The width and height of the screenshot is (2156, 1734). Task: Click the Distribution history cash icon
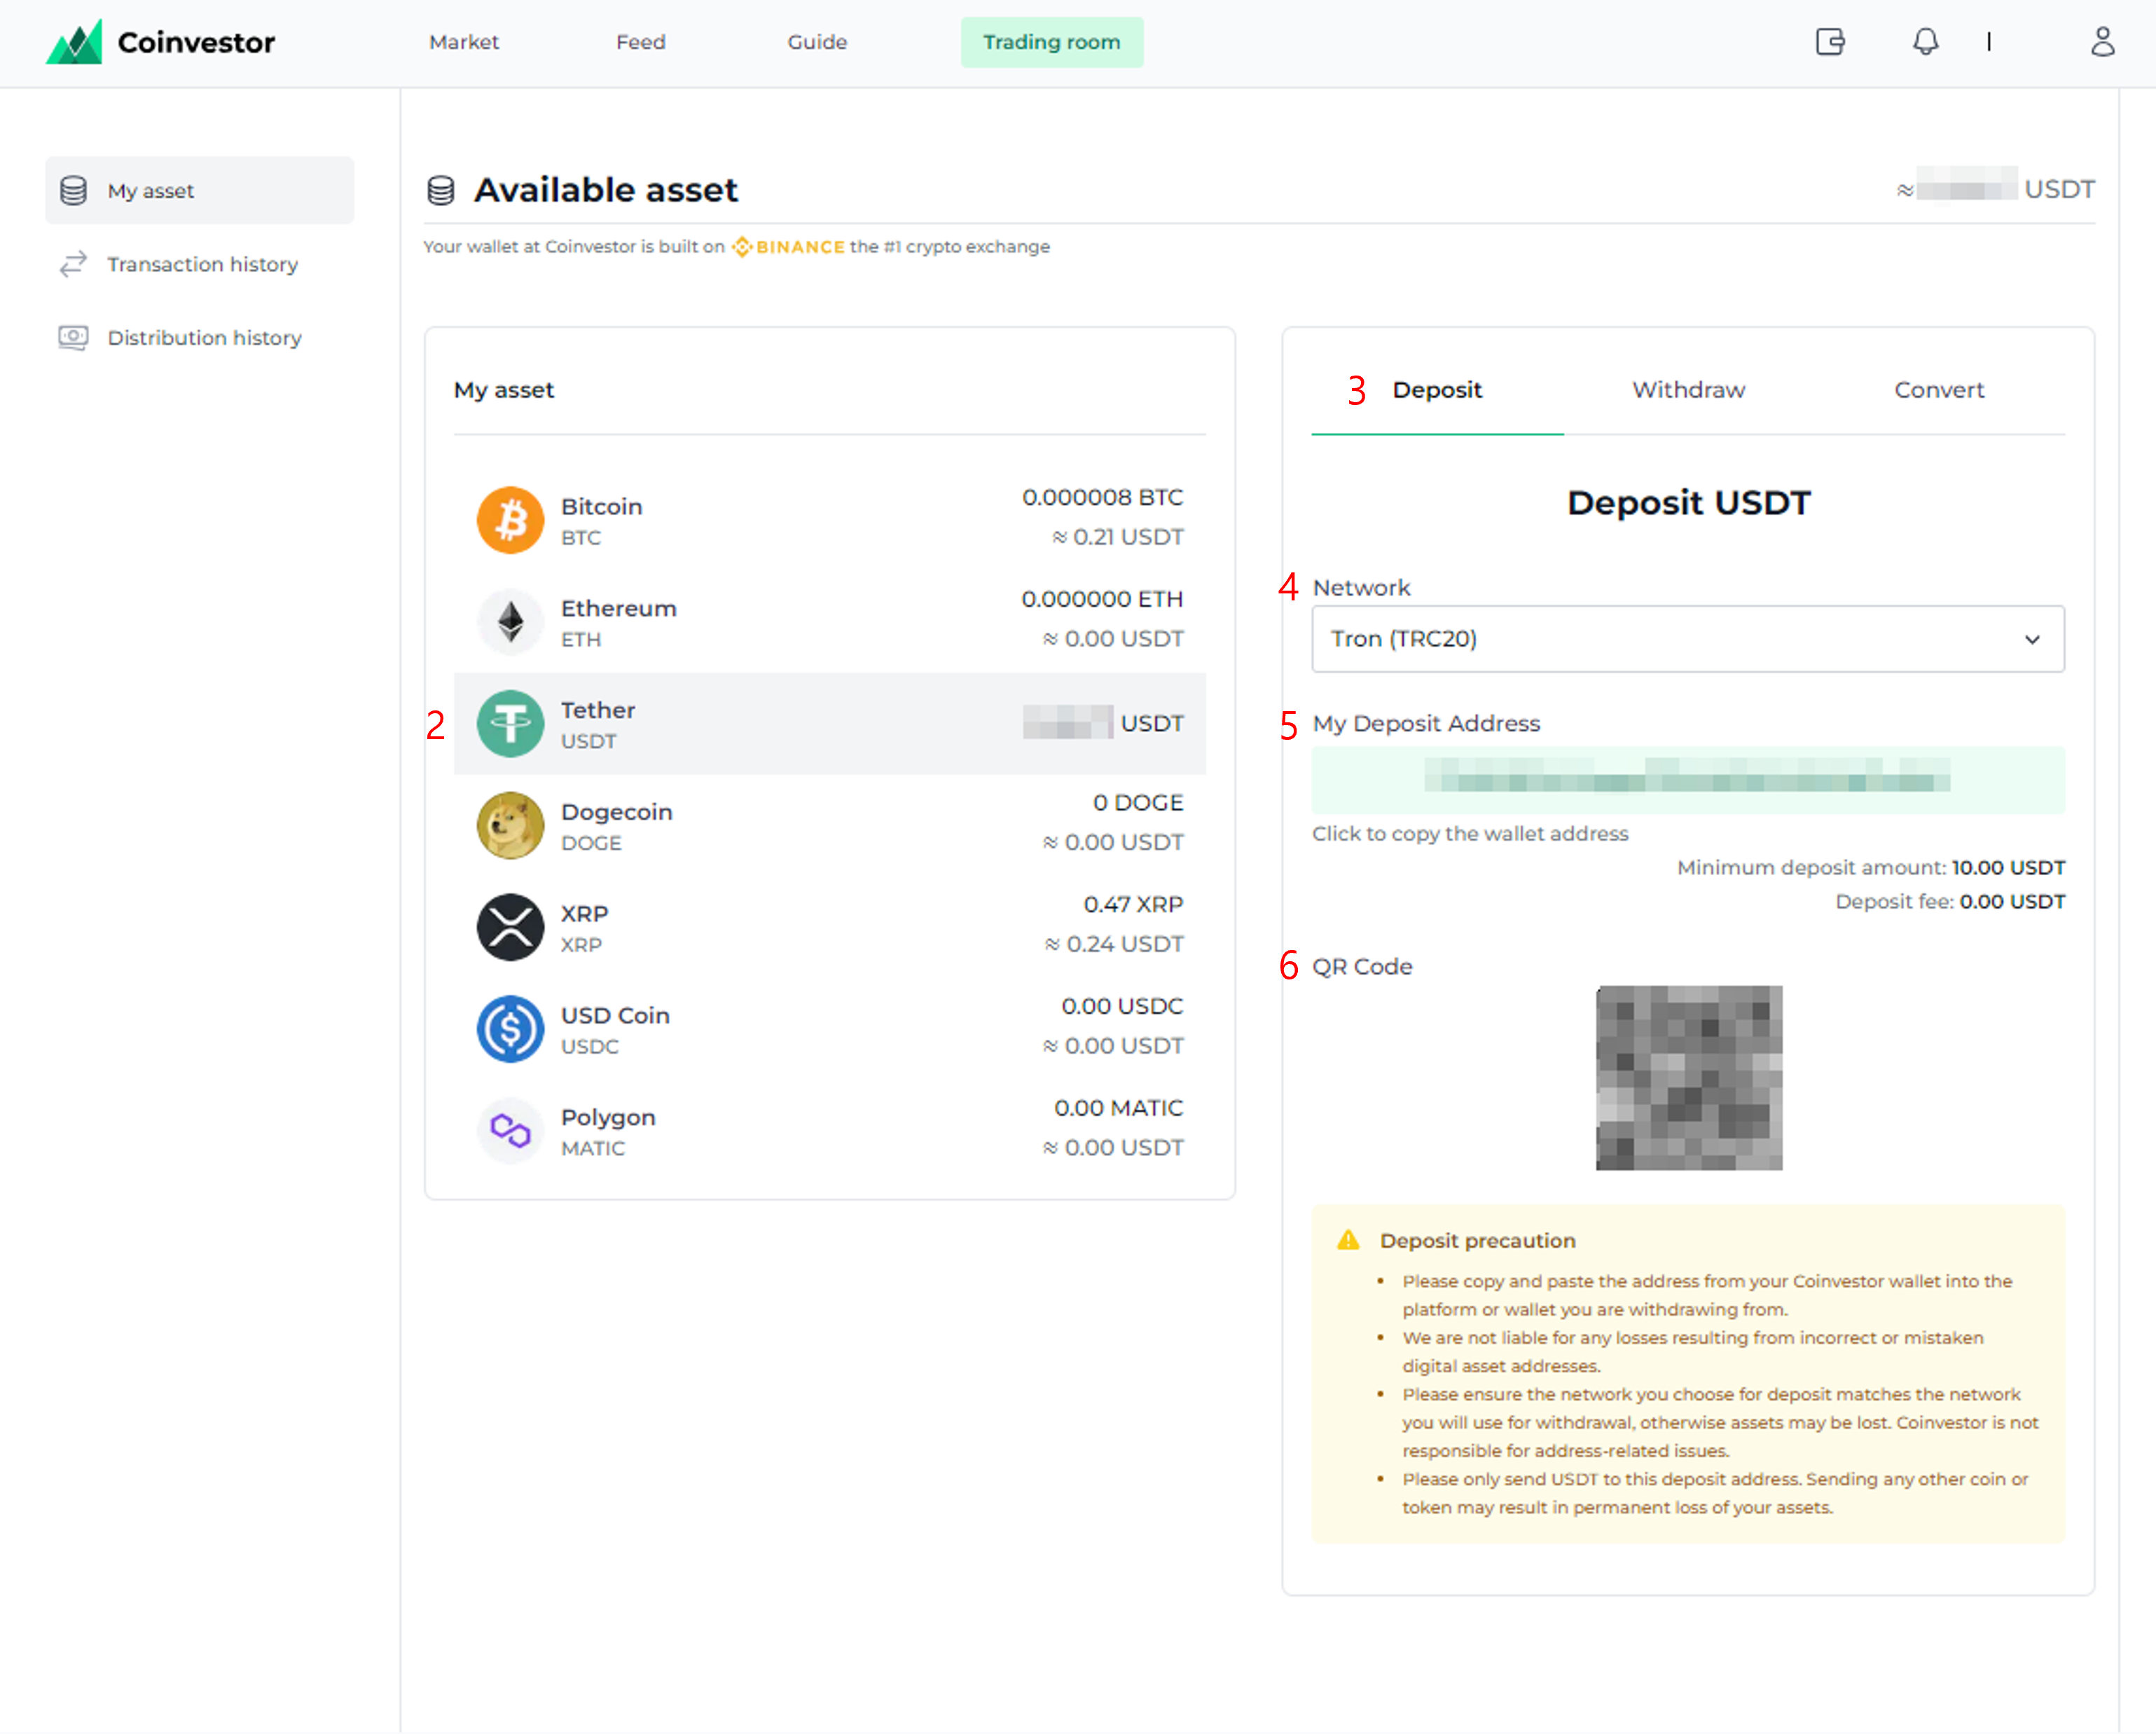tap(73, 338)
